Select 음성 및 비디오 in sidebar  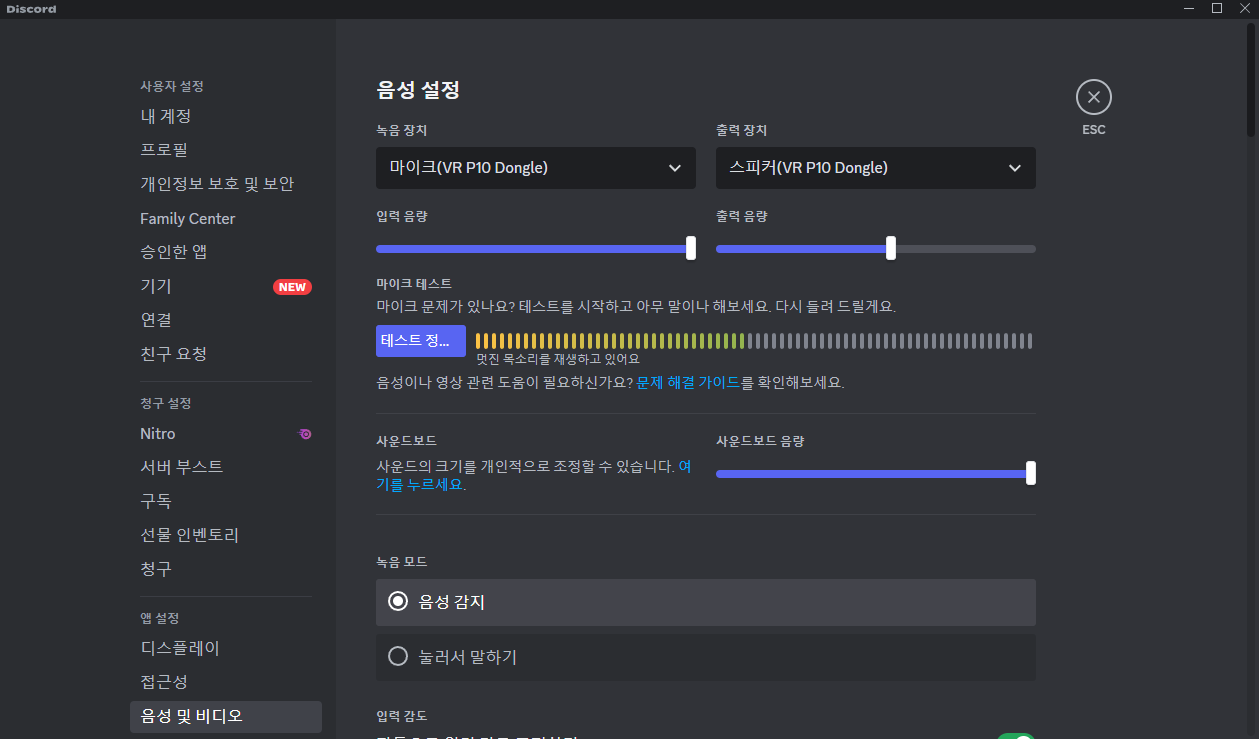click(226, 716)
